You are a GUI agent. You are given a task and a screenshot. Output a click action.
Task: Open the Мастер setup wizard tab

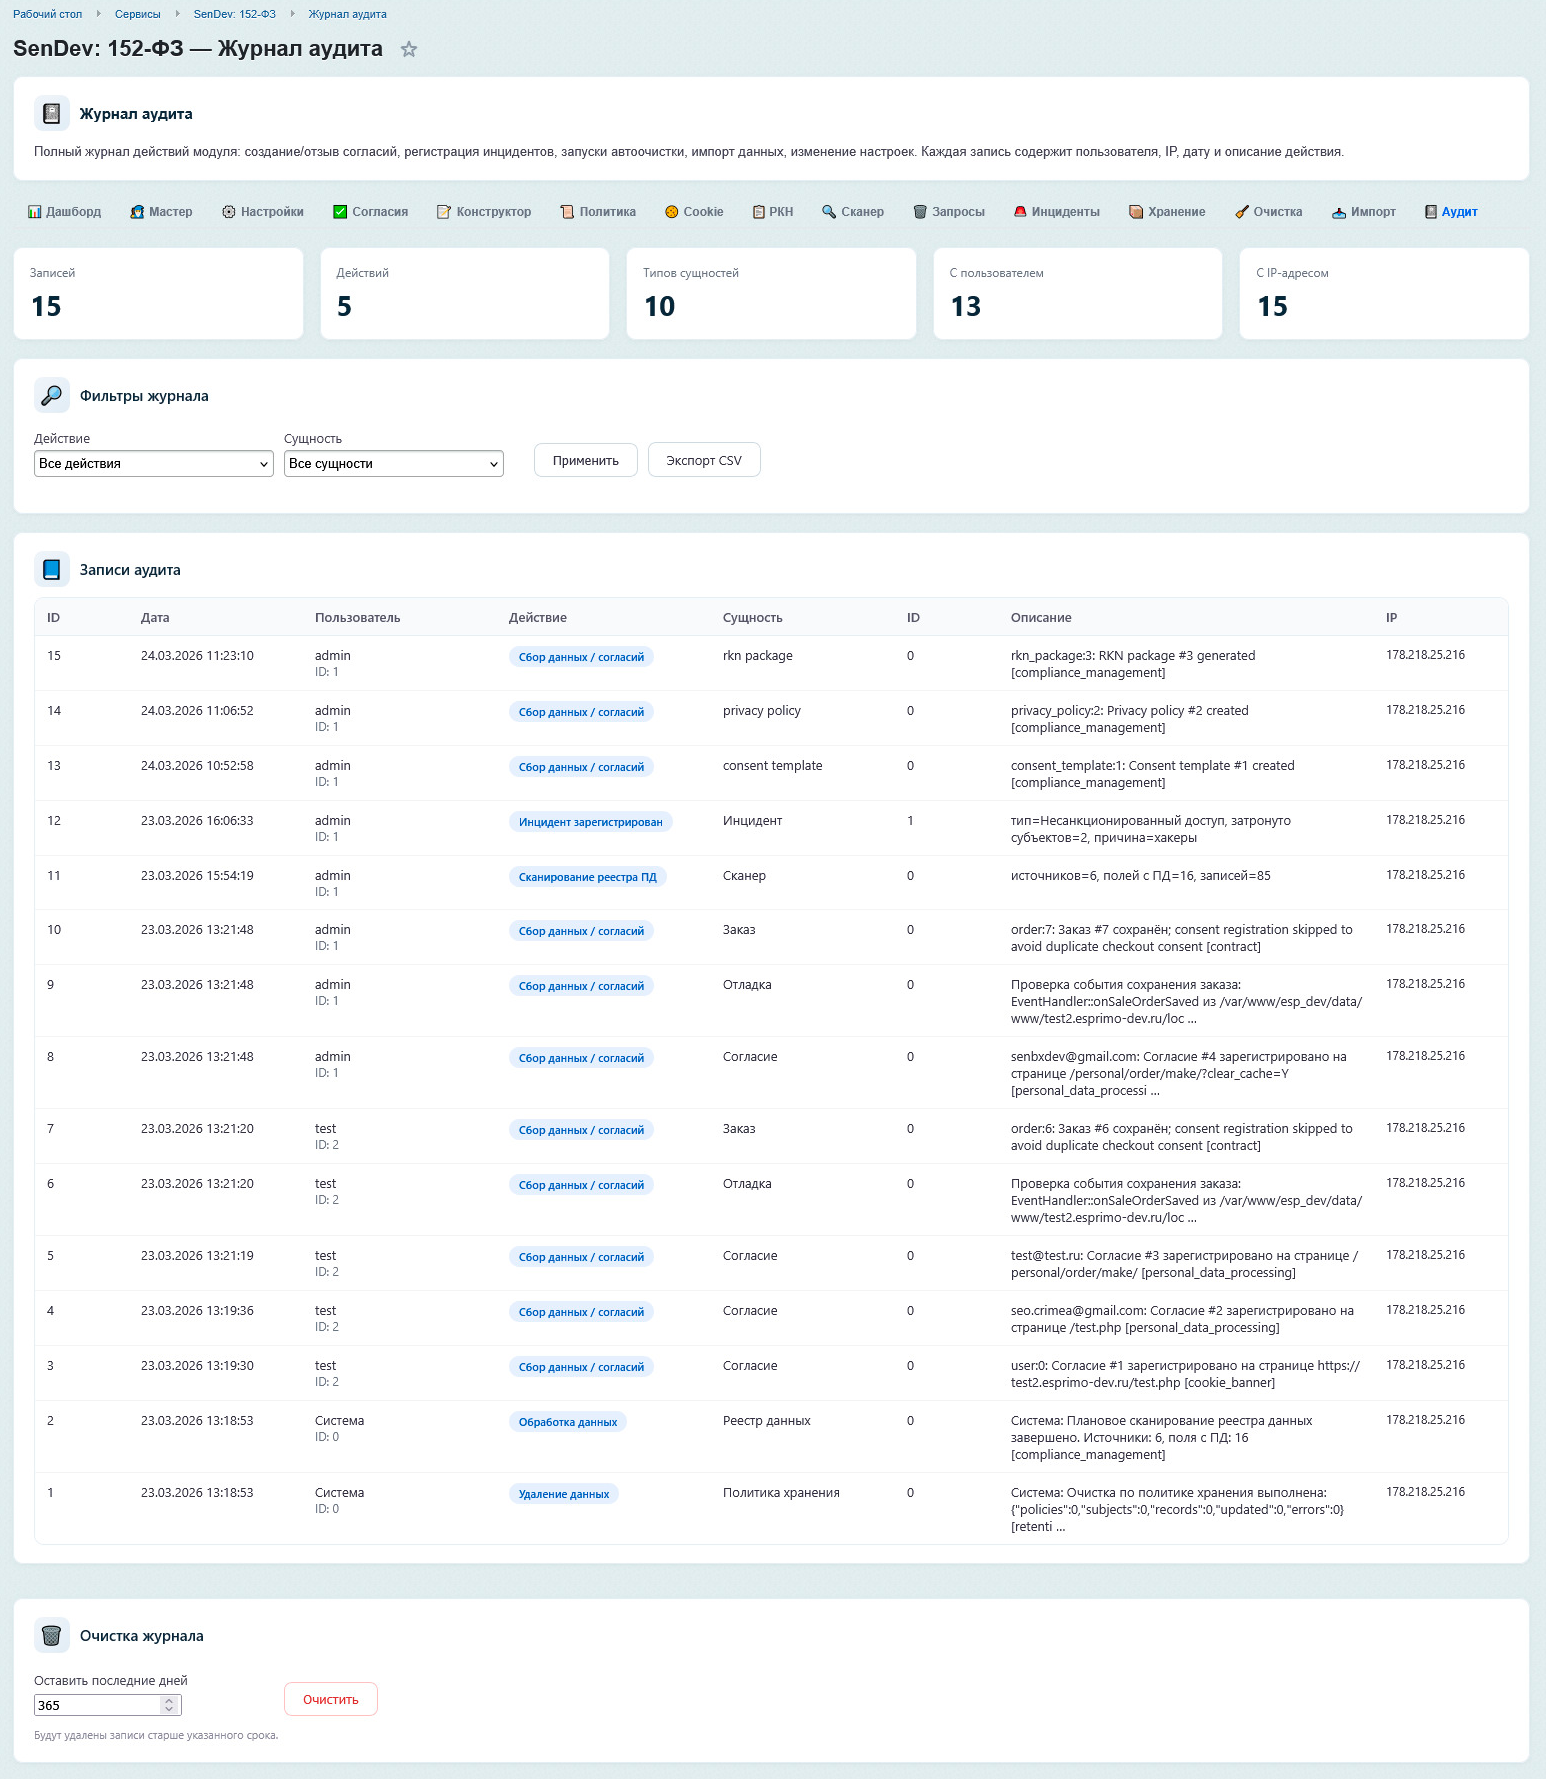coord(161,212)
